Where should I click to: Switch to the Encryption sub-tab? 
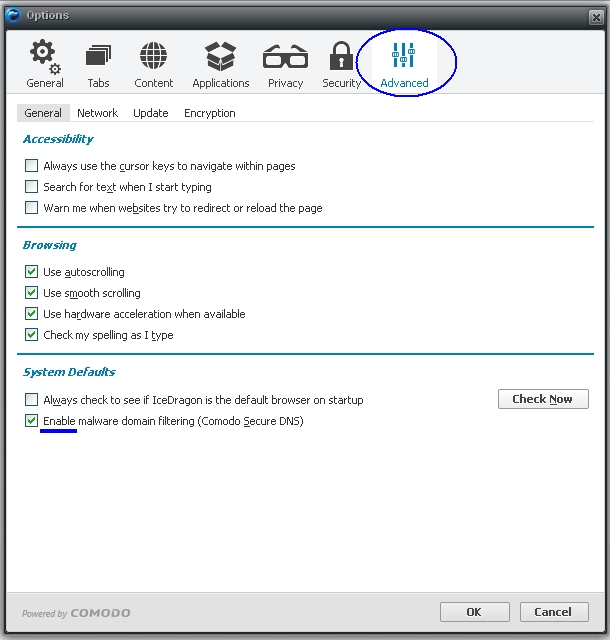click(x=209, y=113)
